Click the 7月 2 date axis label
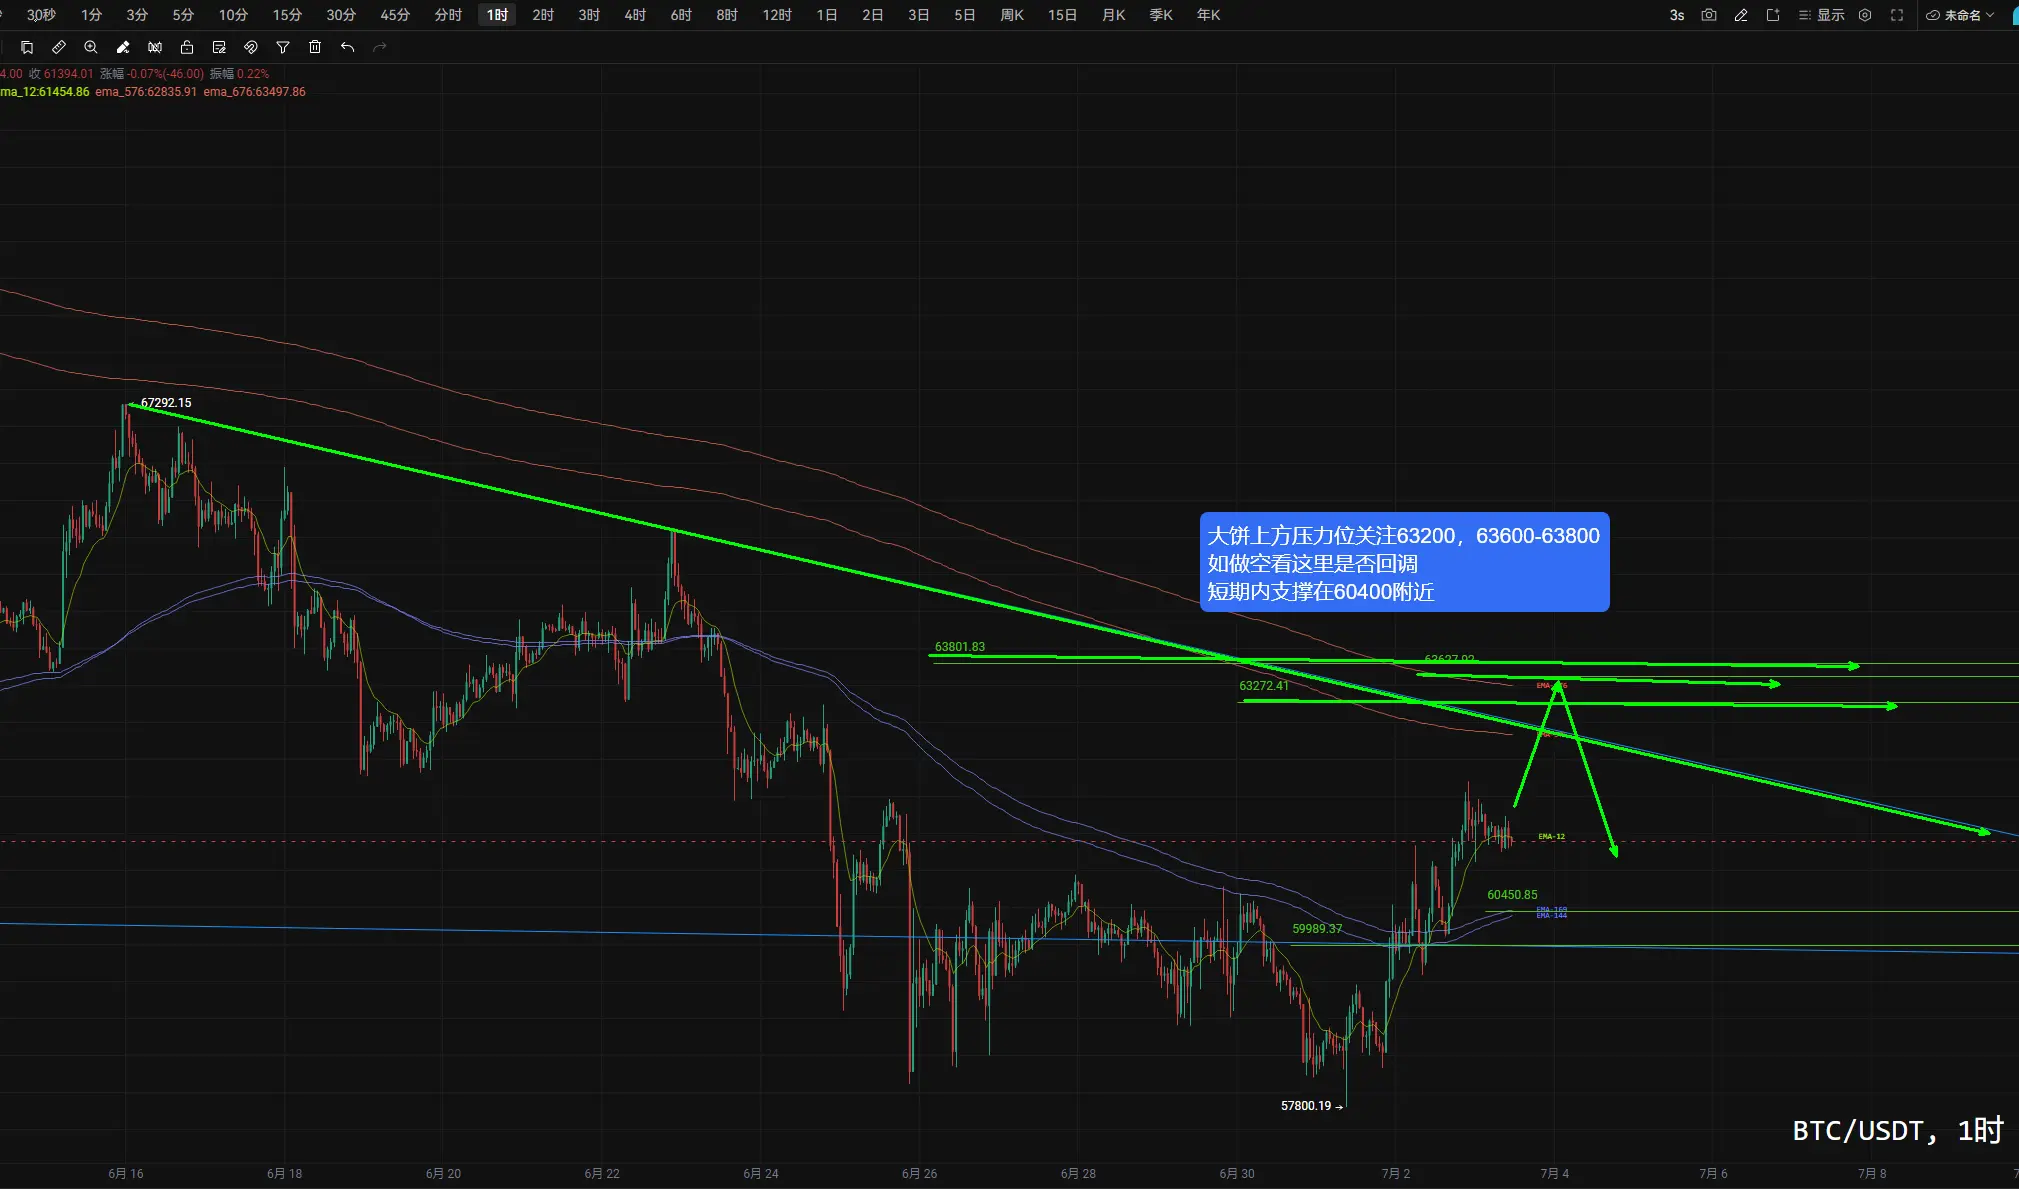This screenshot has height=1189, width=2019. click(x=1396, y=1174)
